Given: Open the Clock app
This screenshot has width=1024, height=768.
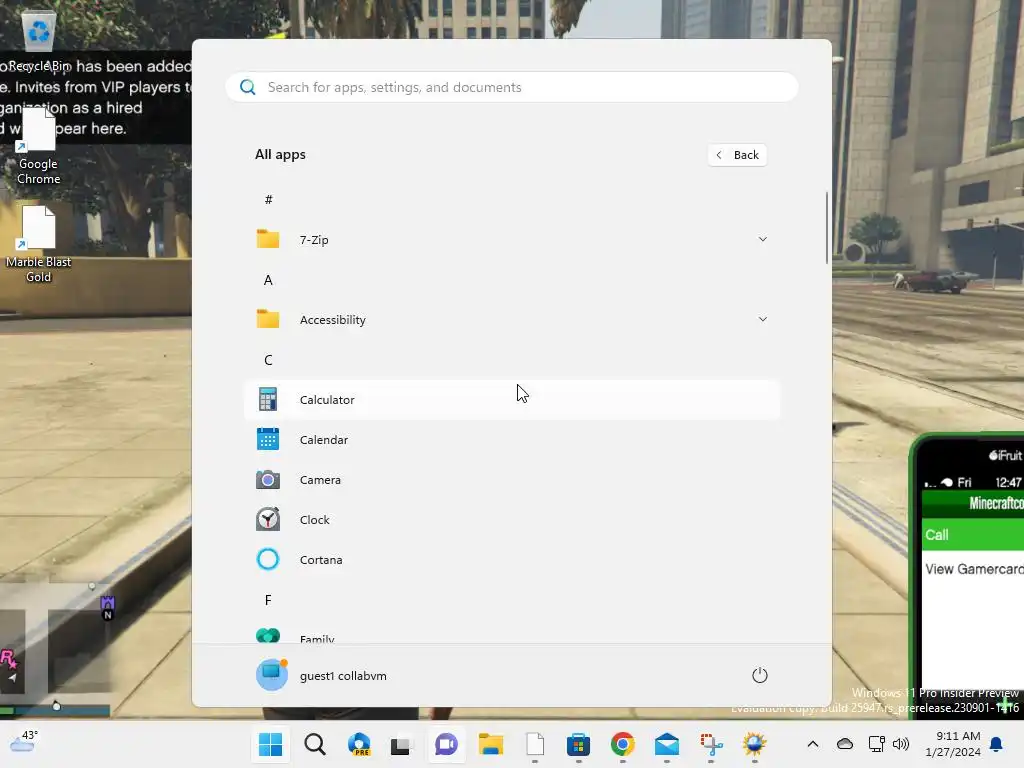Looking at the screenshot, I should (x=512, y=520).
